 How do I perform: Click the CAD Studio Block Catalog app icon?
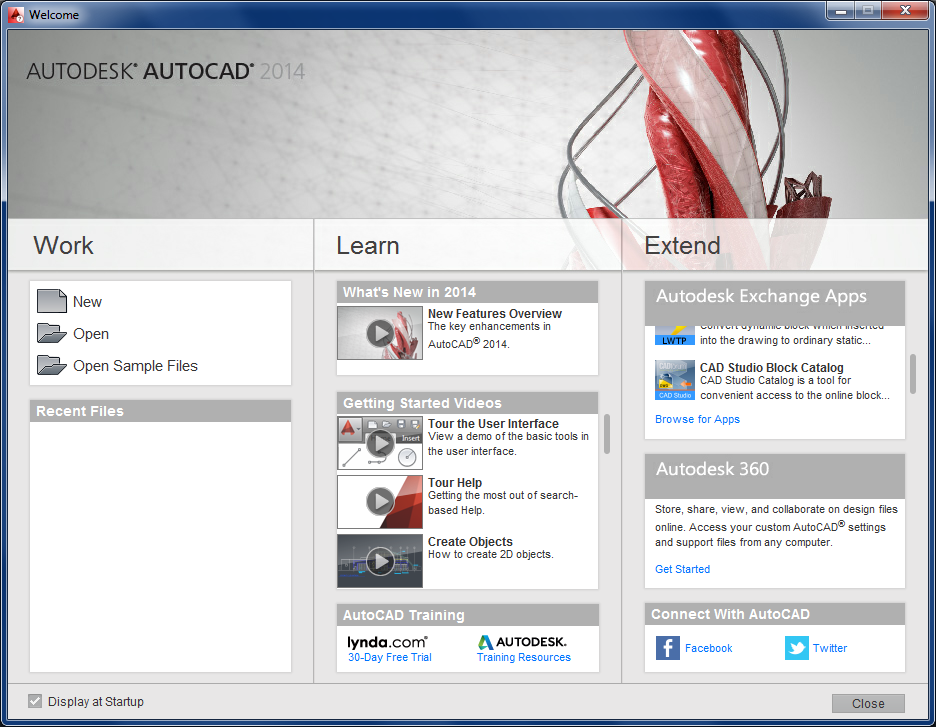tap(675, 380)
